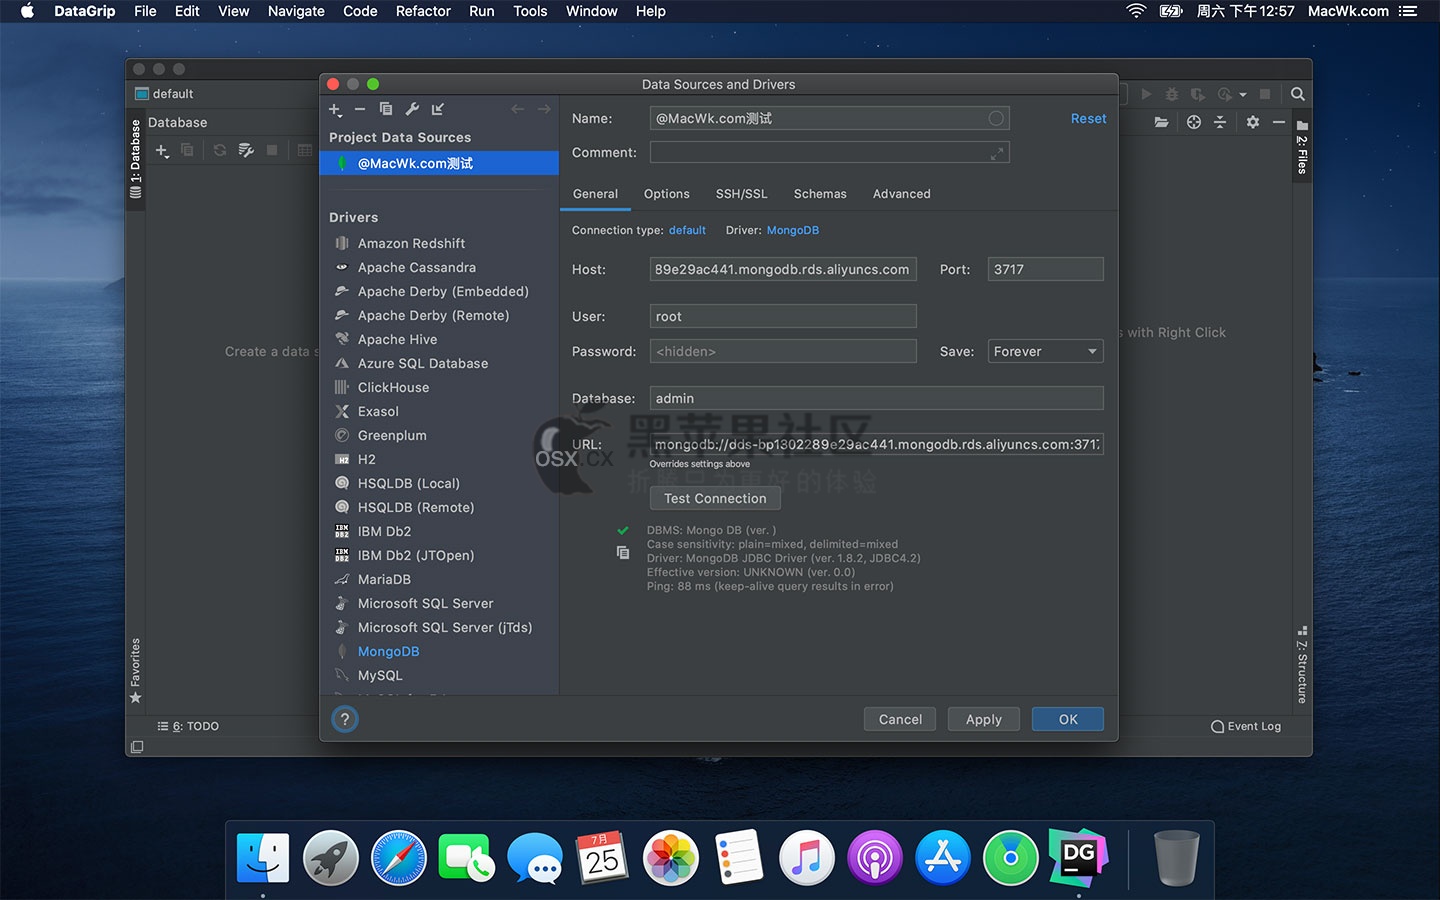
Task: Click the color circle in the Name field
Action: coord(996,118)
